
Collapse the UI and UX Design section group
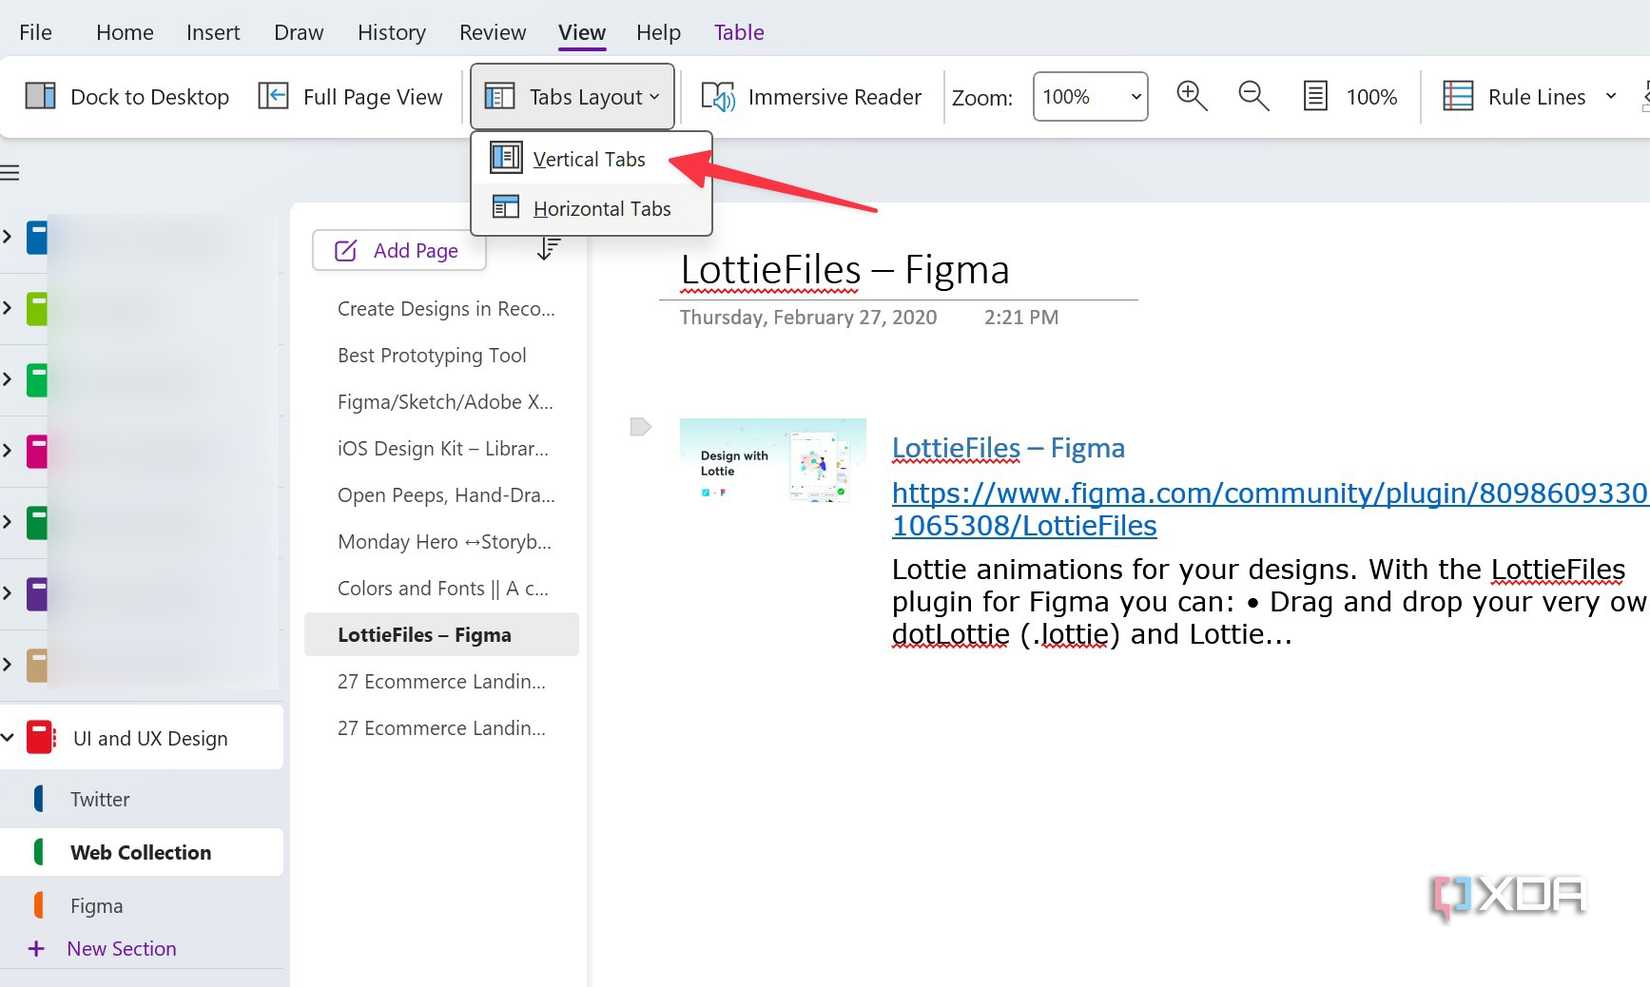point(10,737)
